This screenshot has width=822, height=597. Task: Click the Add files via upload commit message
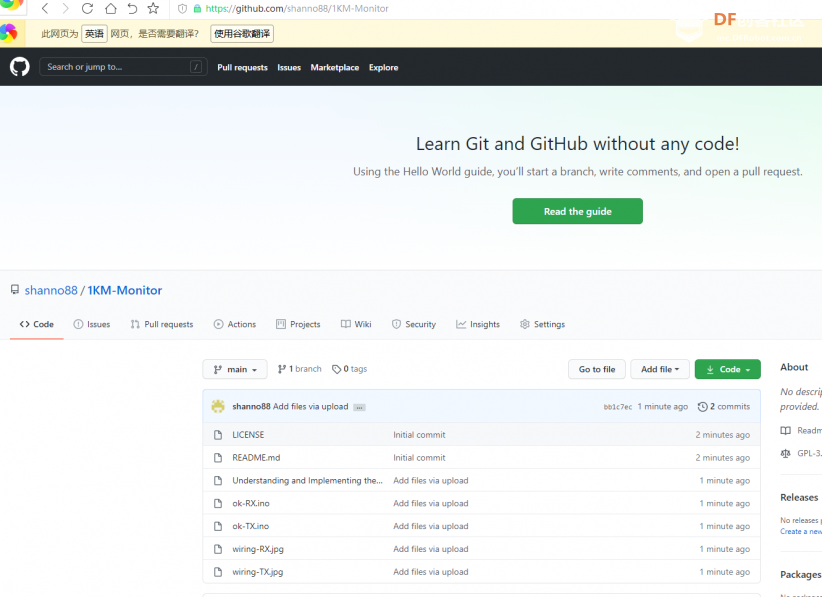[310, 406]
